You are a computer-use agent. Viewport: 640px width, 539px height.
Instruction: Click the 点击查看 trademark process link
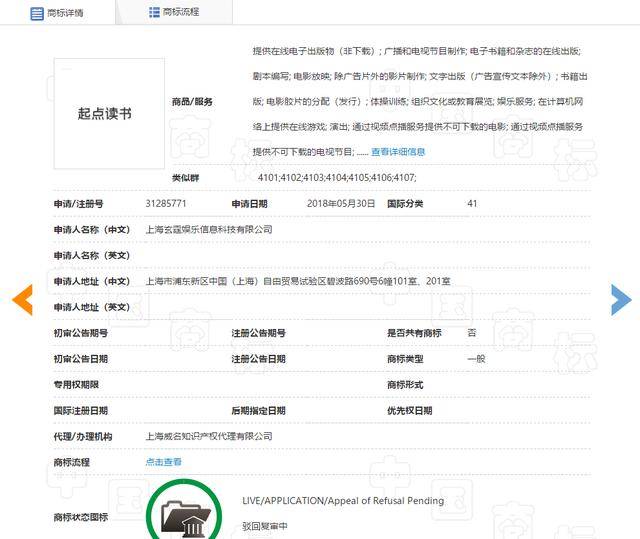[164, 462]
